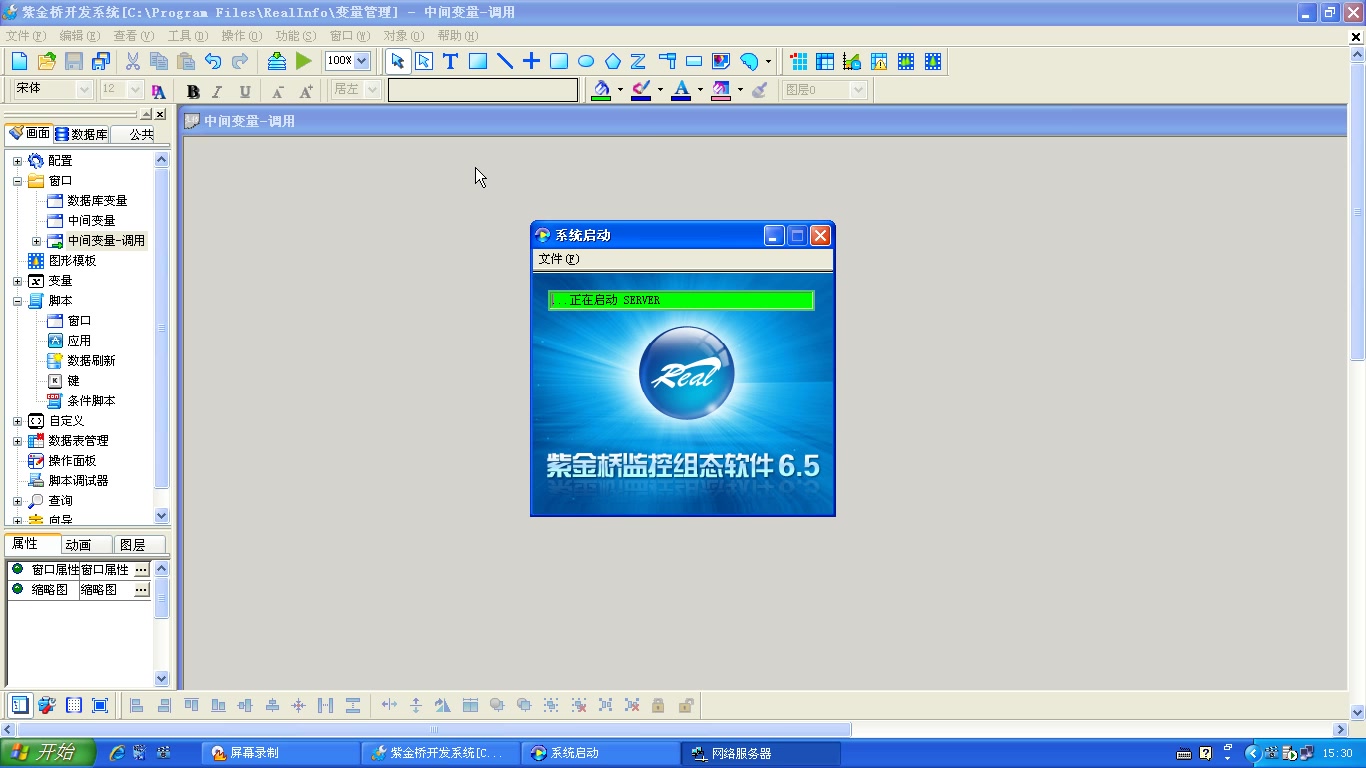
Task: Open the 工具 menu
Action: click(187, 35)
